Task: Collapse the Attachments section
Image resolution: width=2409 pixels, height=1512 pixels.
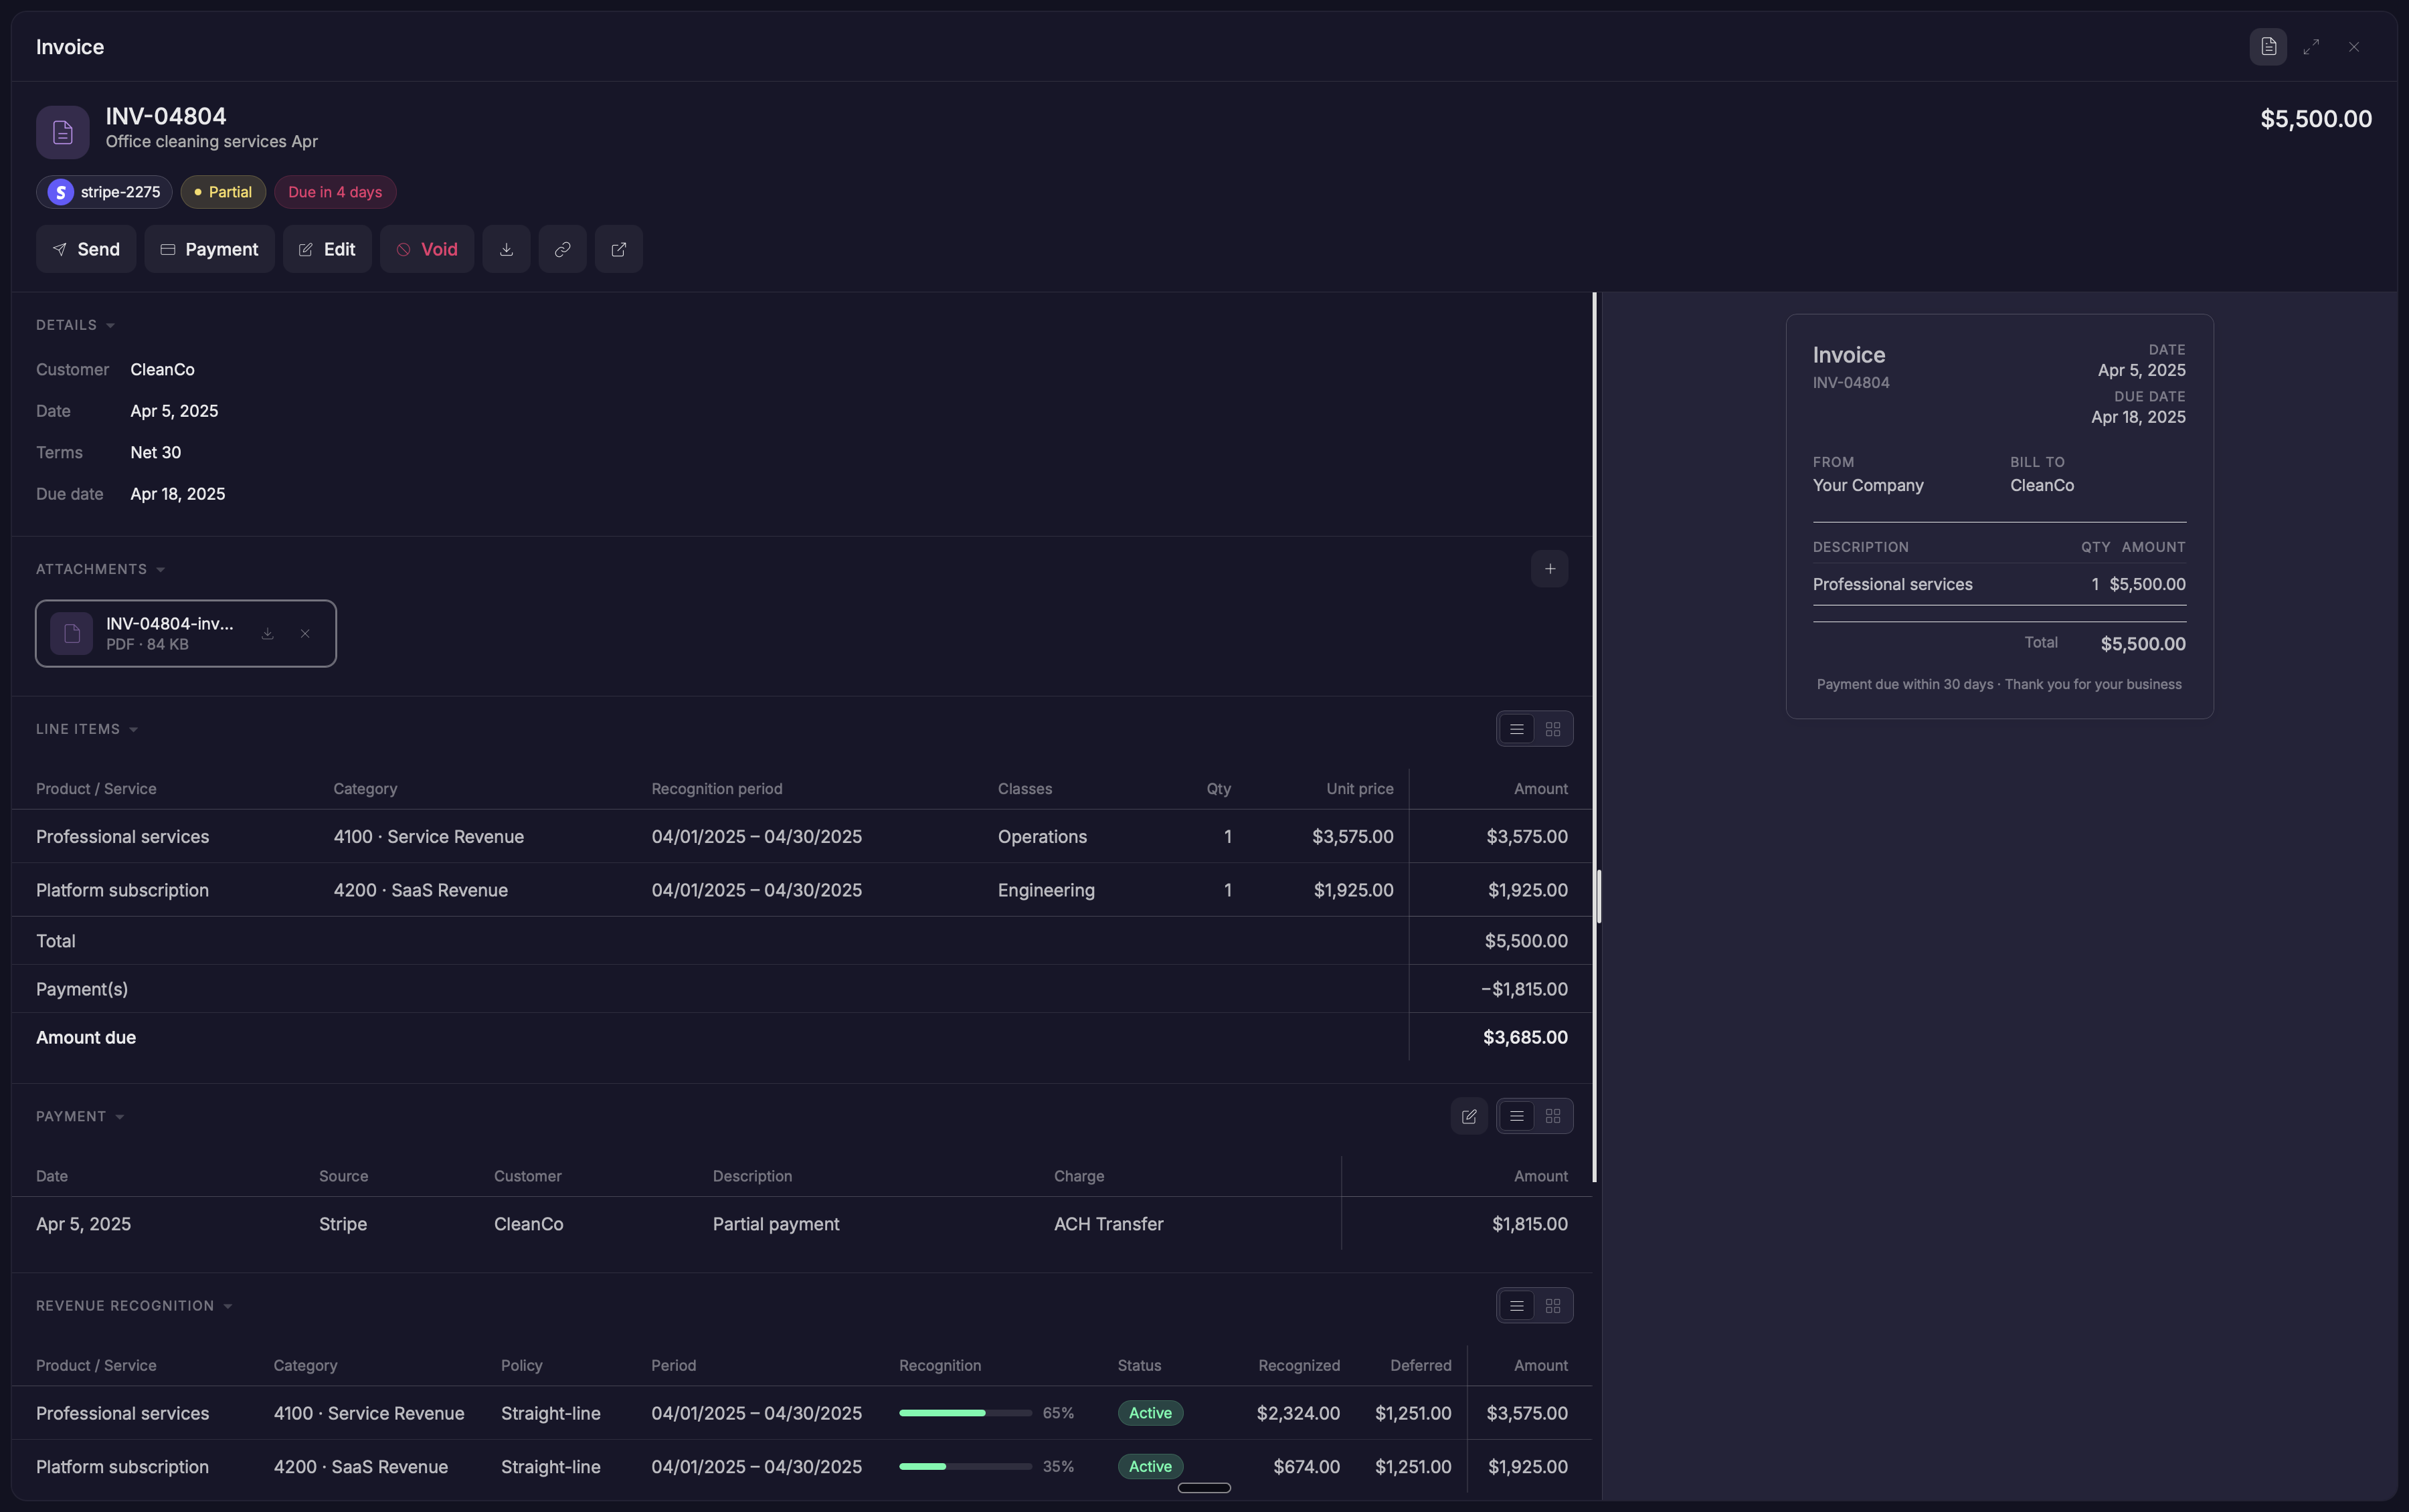Action: click(x=101, y=569)
